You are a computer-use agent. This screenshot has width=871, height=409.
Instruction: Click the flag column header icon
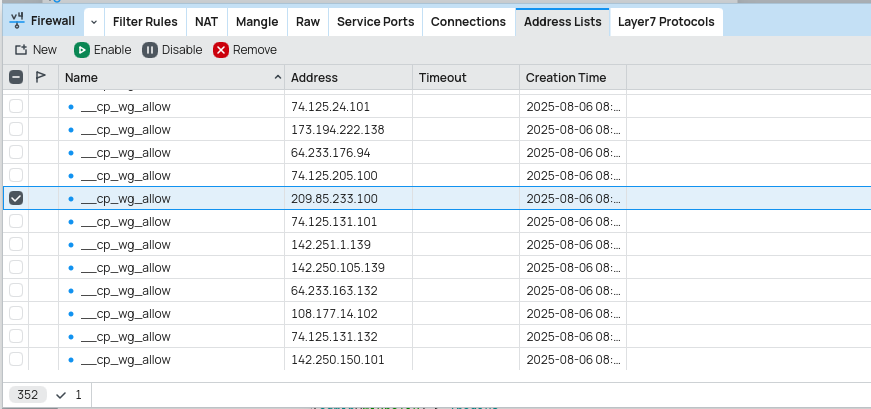coord(41,77)
